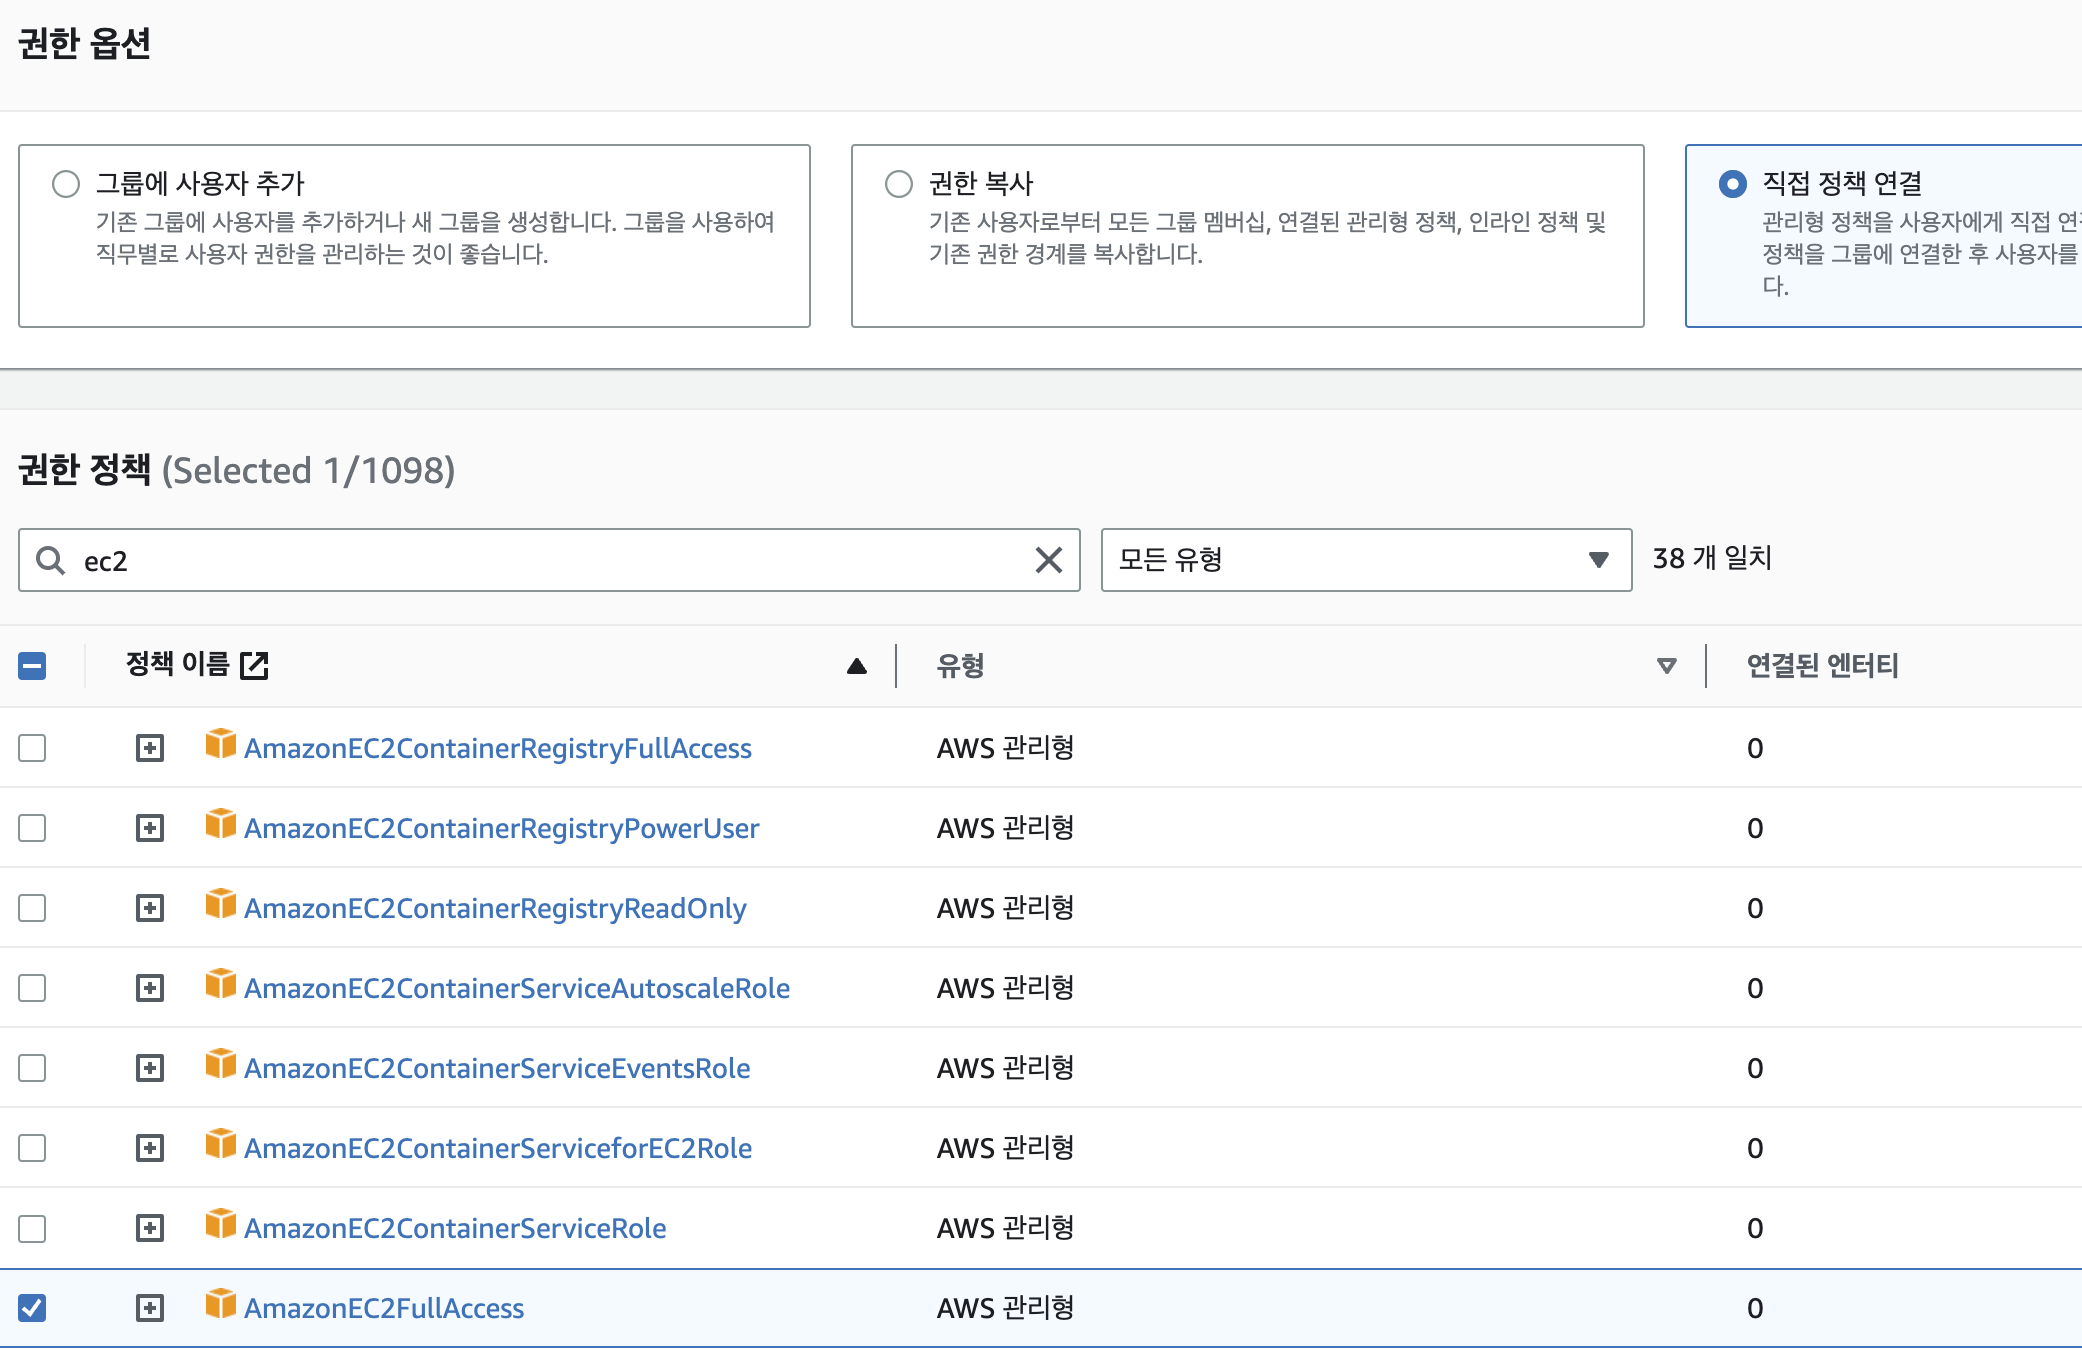Clear the ec2 search with X icon
This screenshot has height=1350, width=2082.
[1048, 560]
